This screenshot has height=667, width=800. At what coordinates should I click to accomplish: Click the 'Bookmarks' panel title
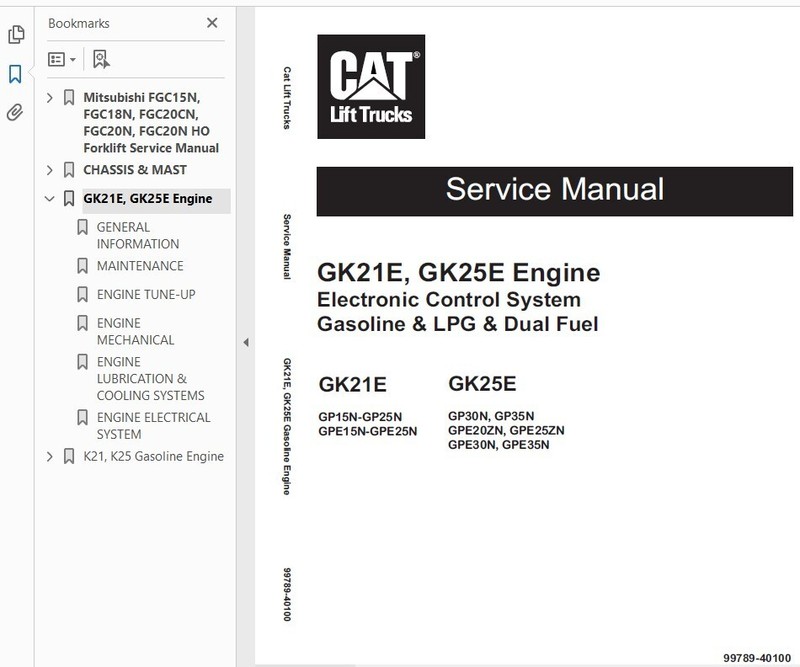tap(79, 23)
